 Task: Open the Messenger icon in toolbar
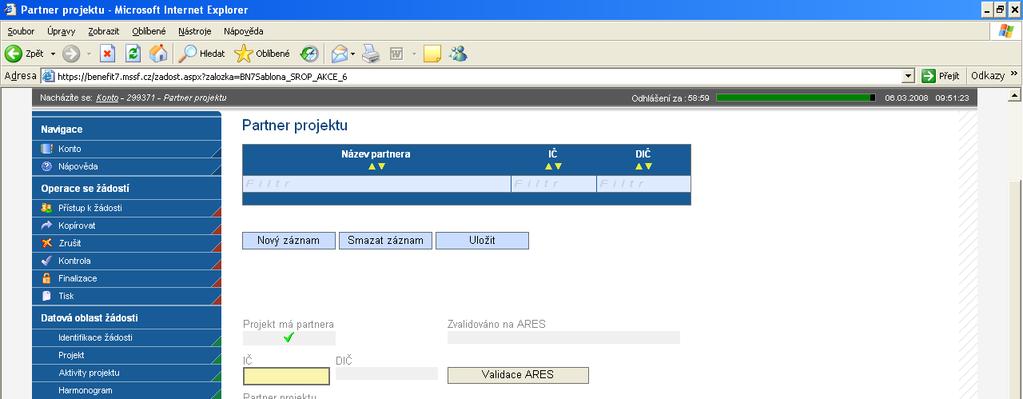pos(458,53)
